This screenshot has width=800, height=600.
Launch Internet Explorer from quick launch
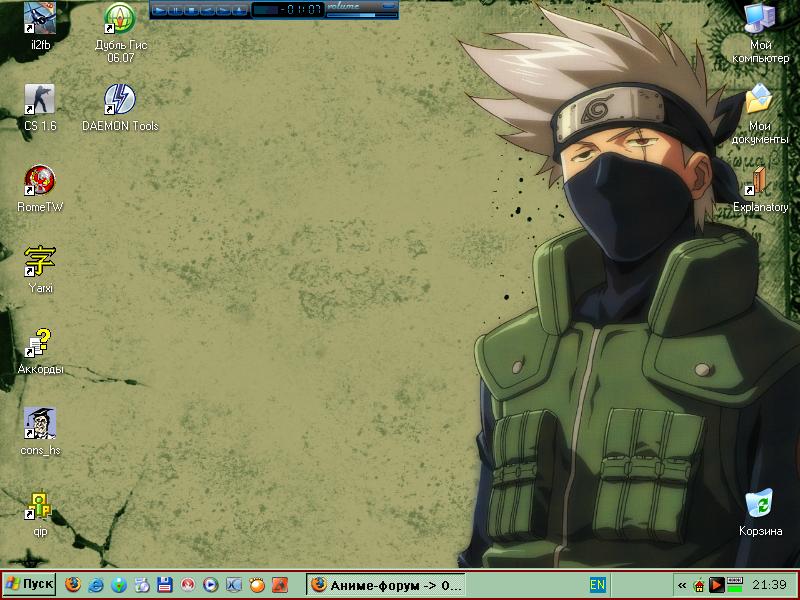click(96, 584)
